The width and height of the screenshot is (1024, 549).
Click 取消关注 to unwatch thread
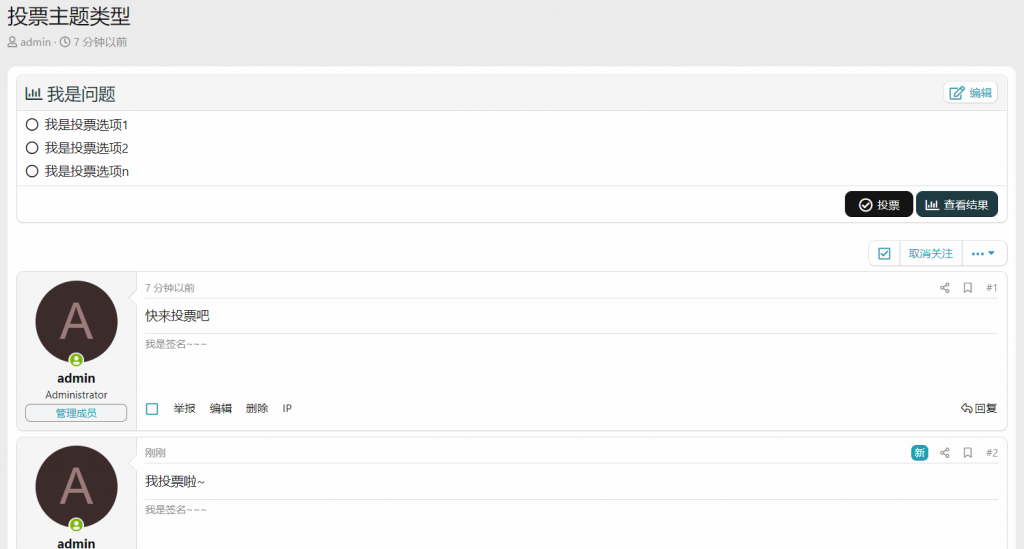[930, 254]
